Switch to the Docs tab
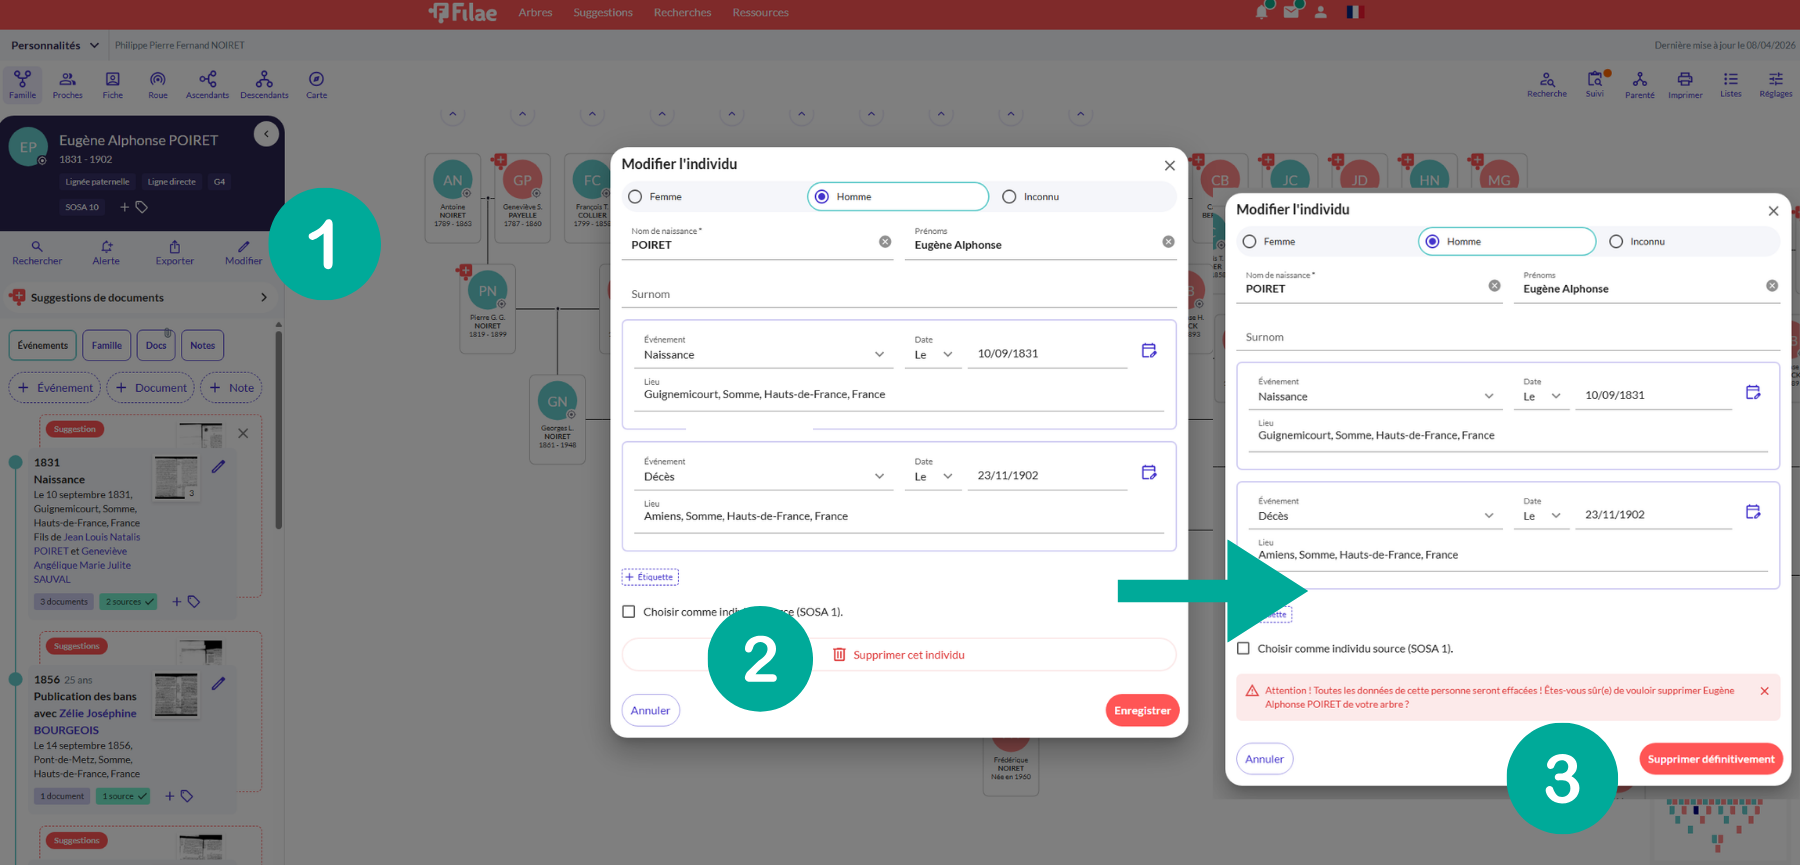This screenshot has width=1800, height=865. pos(156,346)
